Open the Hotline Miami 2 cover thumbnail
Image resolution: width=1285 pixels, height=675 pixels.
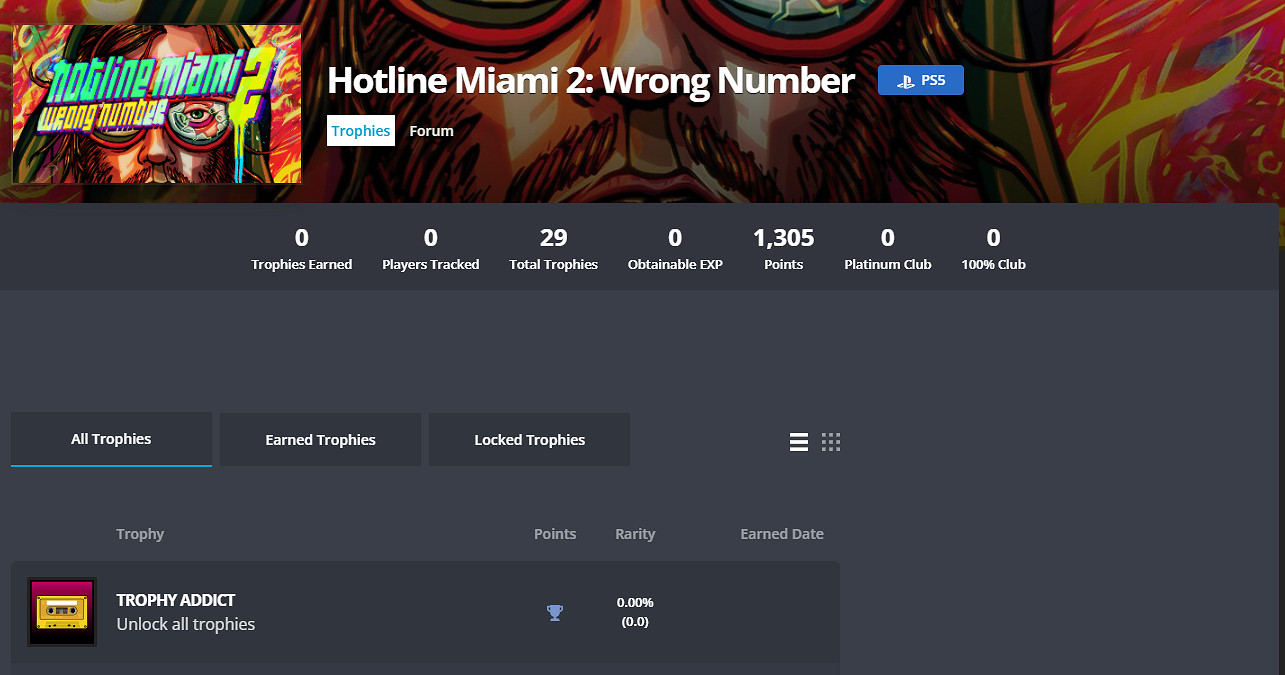[x=157, y=104]
